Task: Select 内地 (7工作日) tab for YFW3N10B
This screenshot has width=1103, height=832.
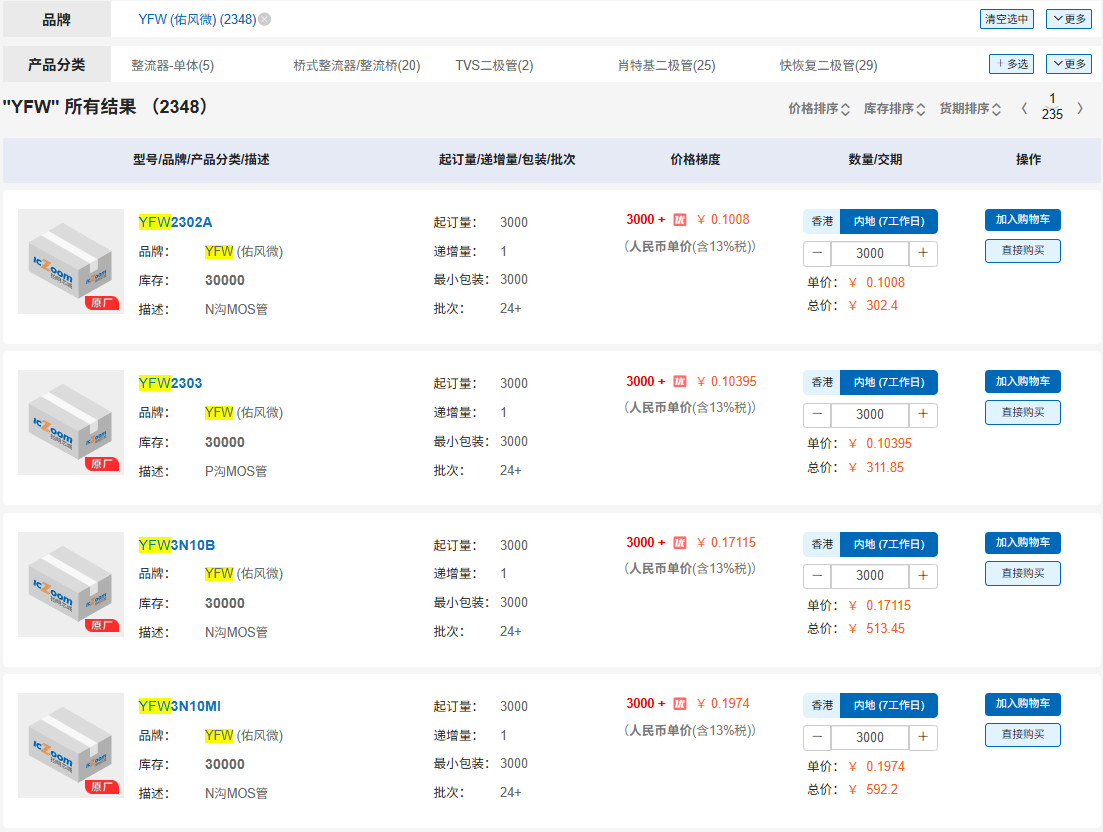Action: [x=889, y=544]
